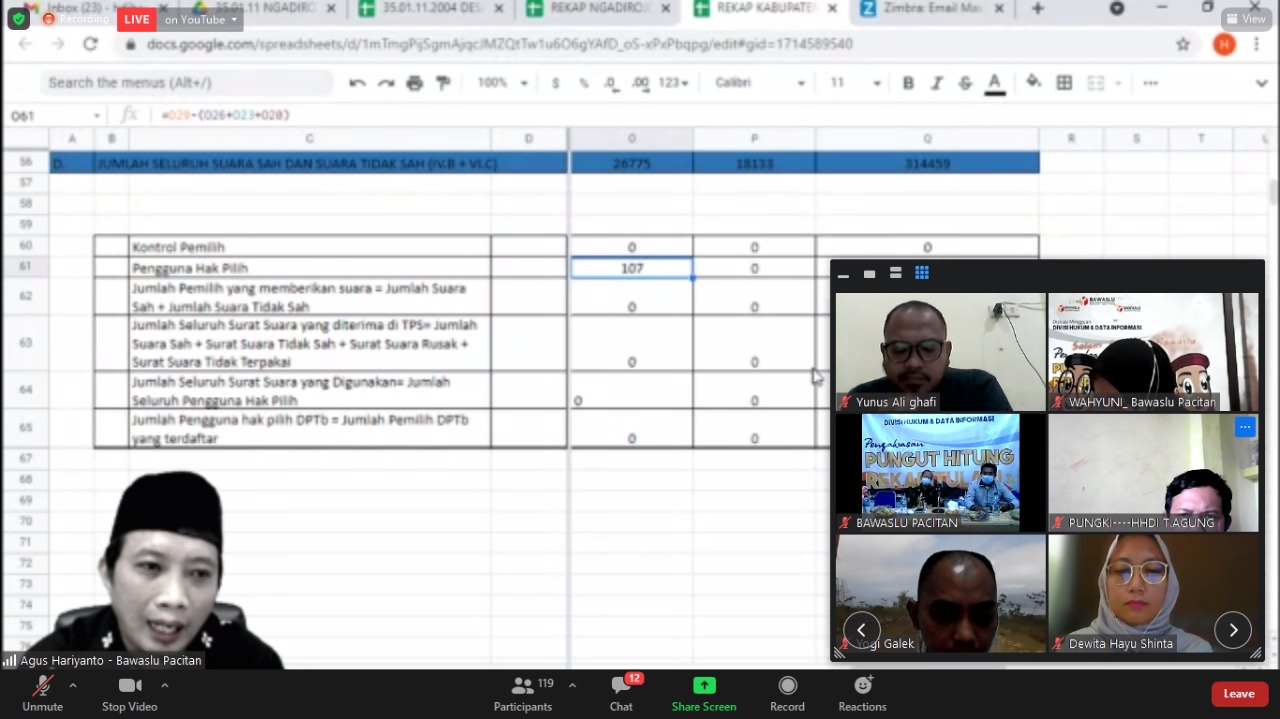
Task: Click the Search the menus field
Action: click(x=185, y=83)
